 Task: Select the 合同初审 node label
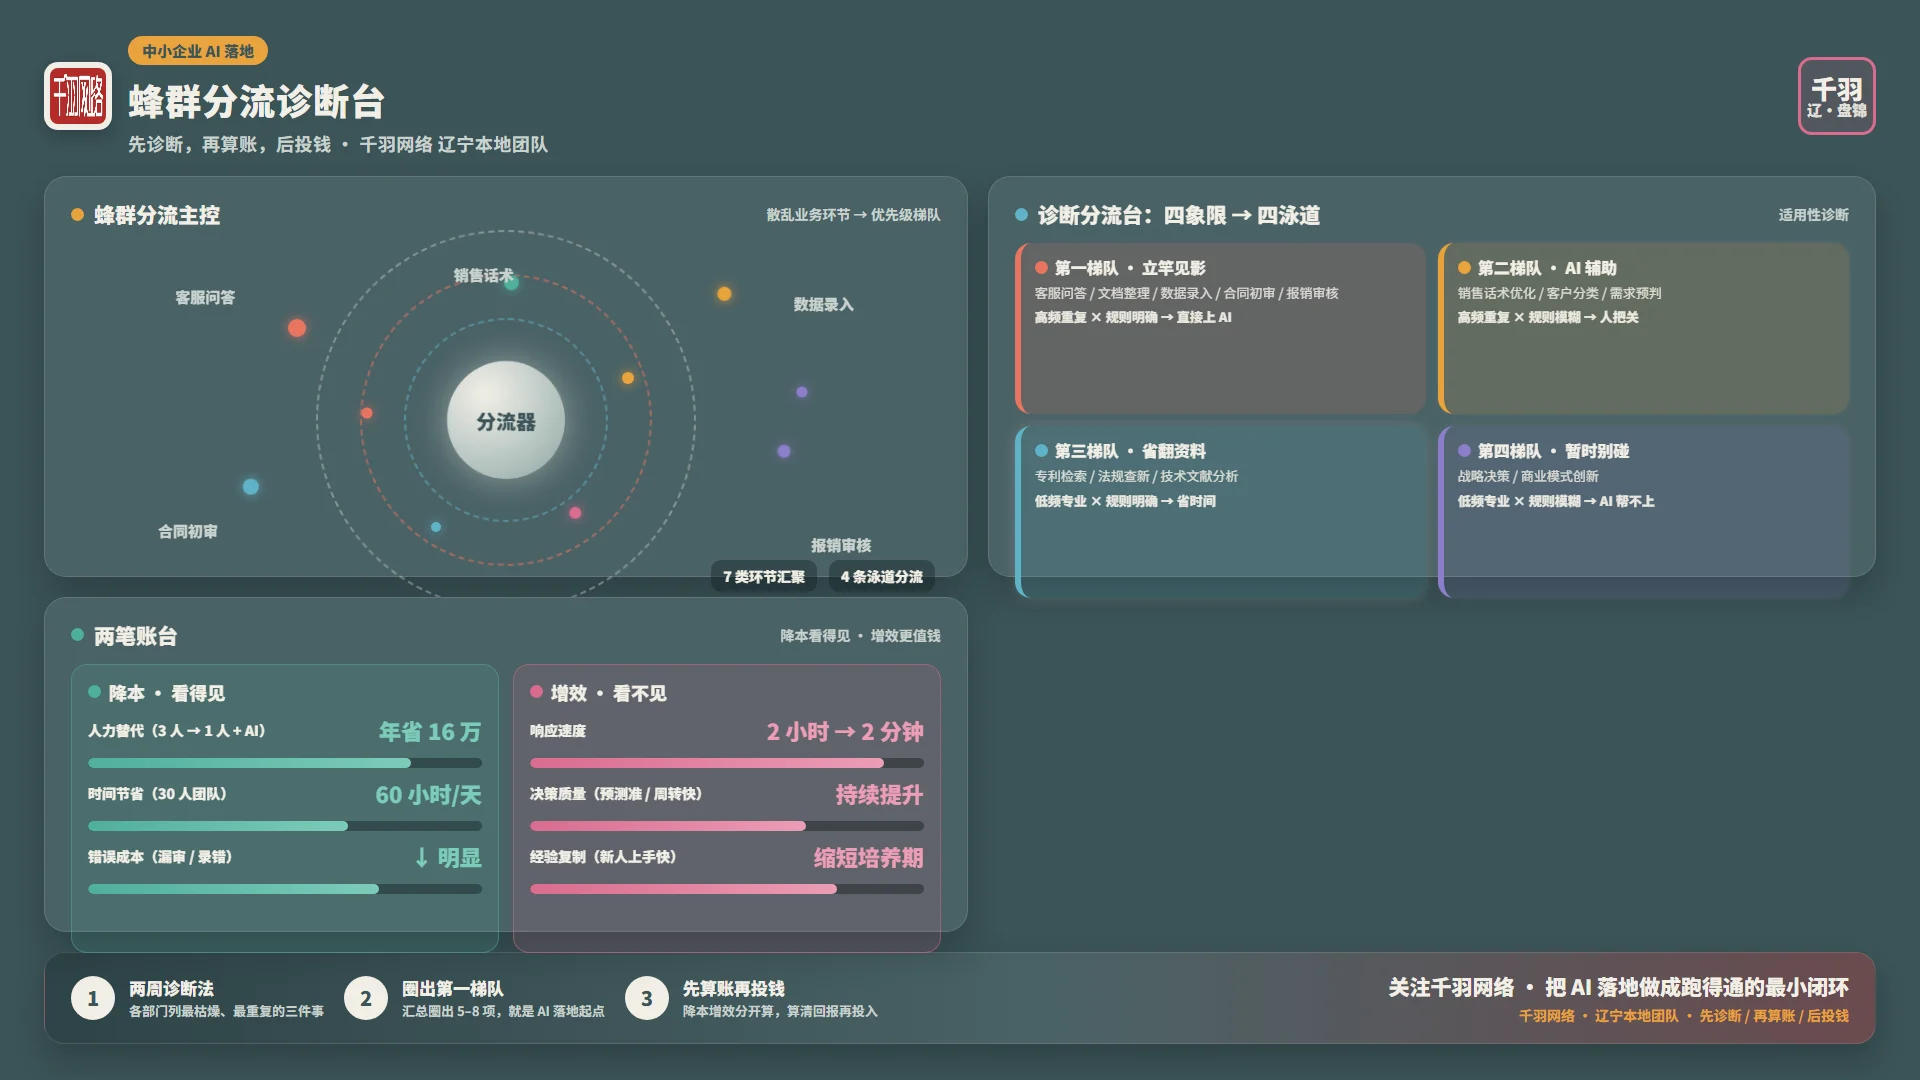[188, 532]
